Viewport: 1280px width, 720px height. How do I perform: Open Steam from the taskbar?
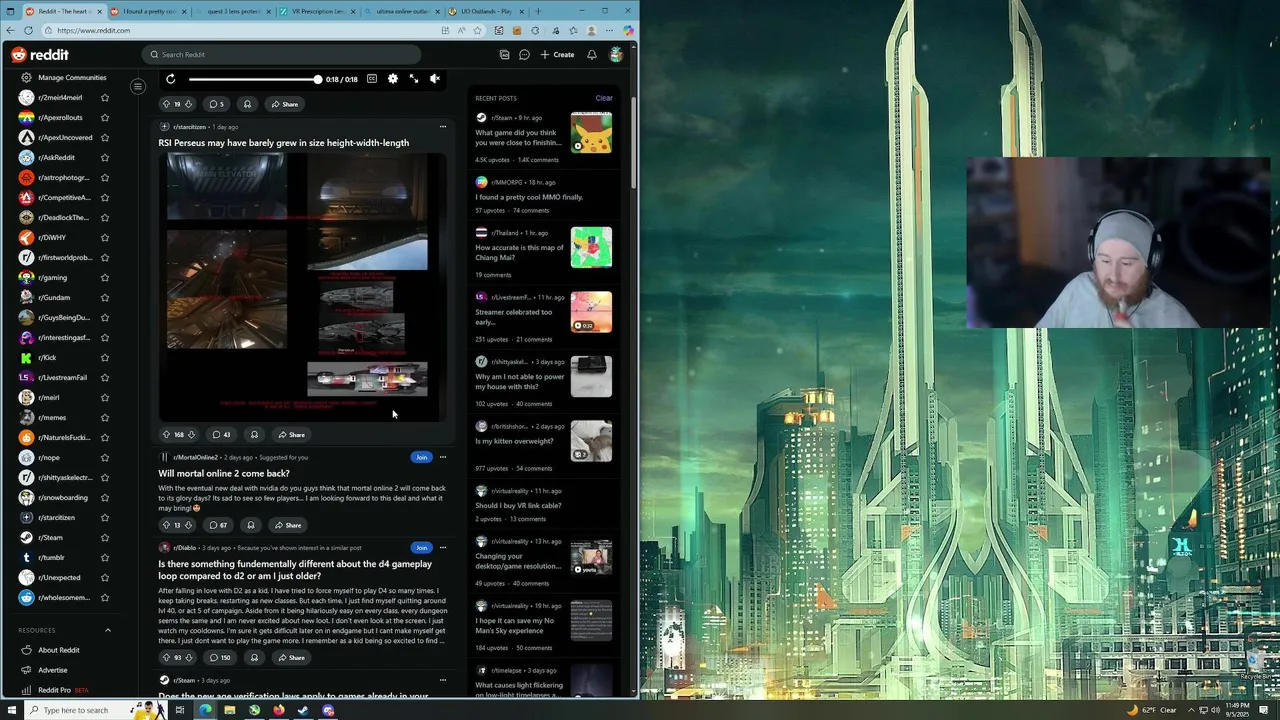click(303, 710)
